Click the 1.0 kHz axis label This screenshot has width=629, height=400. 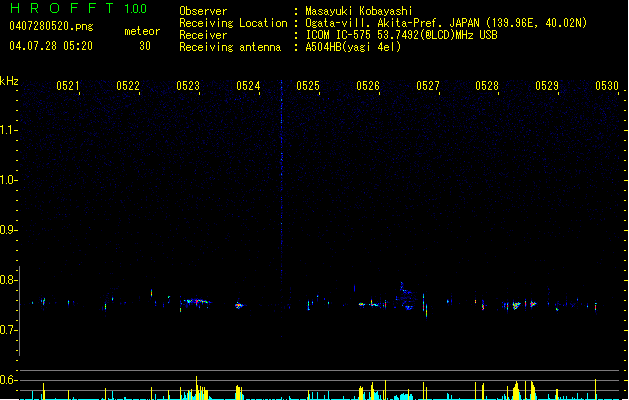click(x=8, y=180)
